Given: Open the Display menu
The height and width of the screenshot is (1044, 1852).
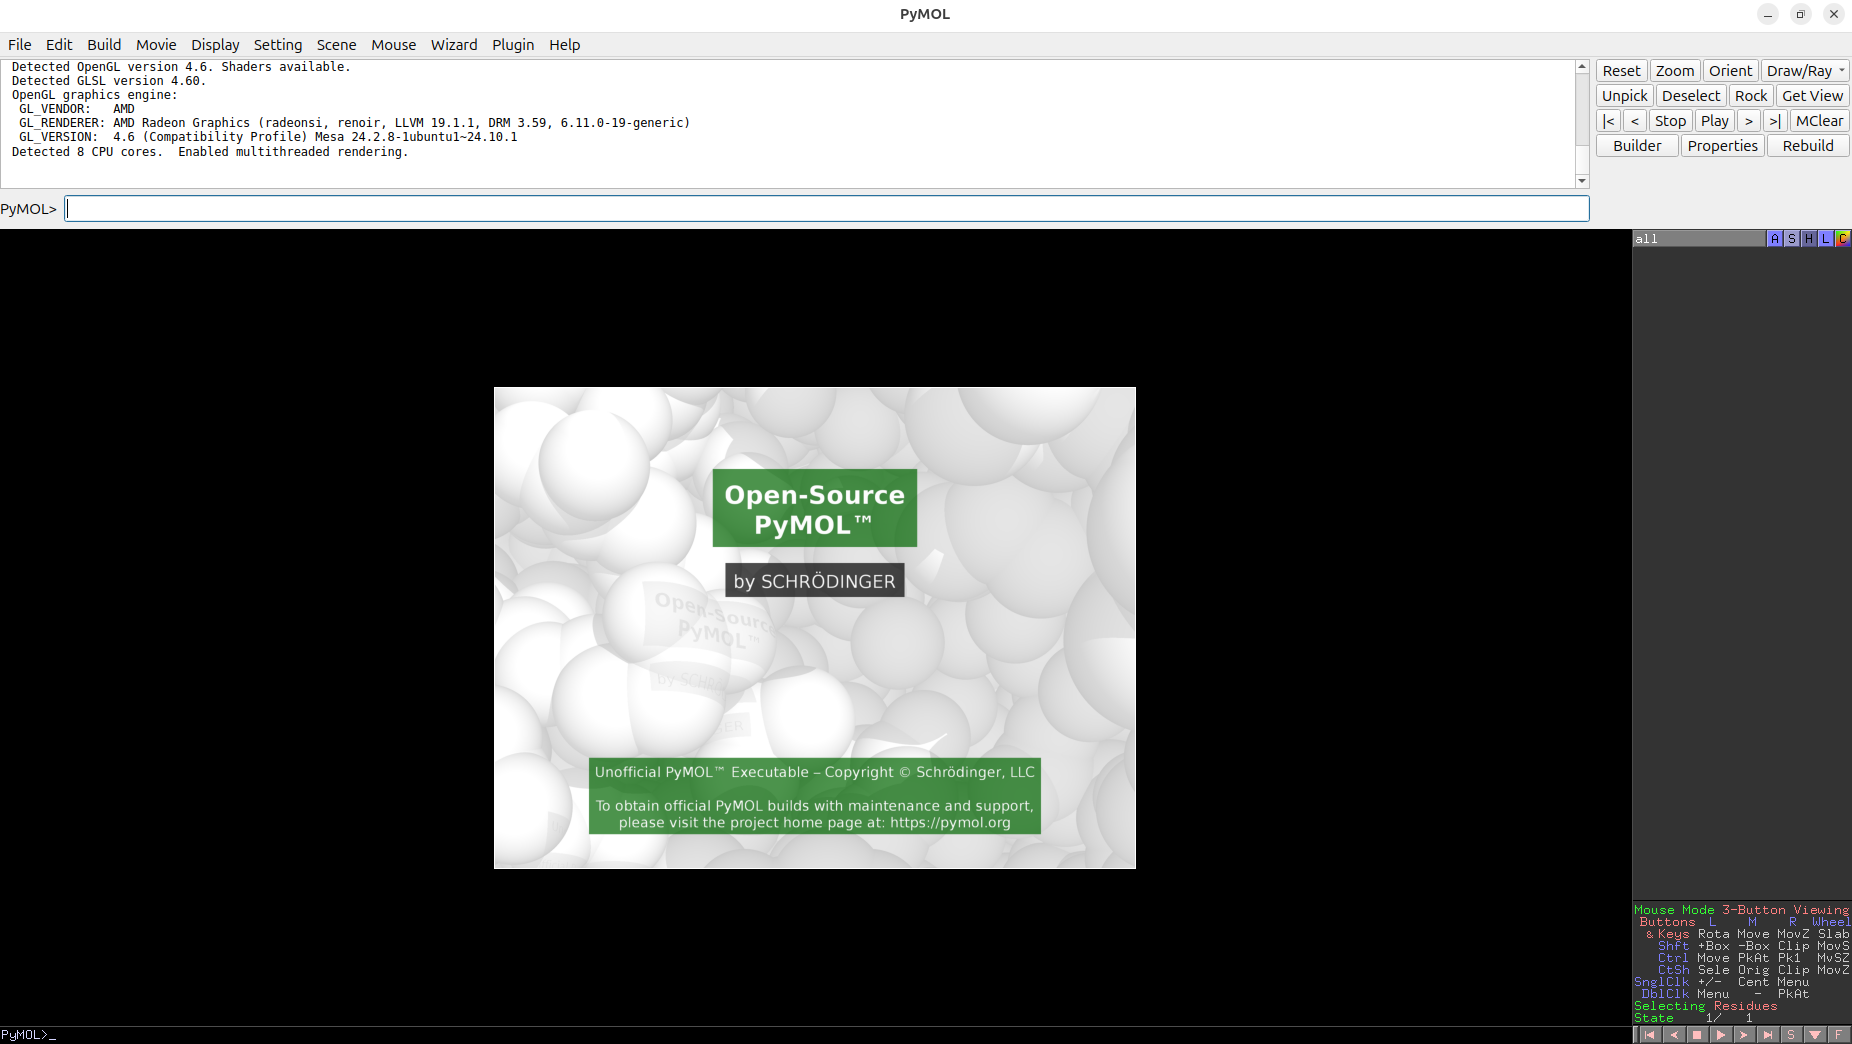Looking at the screenshot, I should 215,45.
